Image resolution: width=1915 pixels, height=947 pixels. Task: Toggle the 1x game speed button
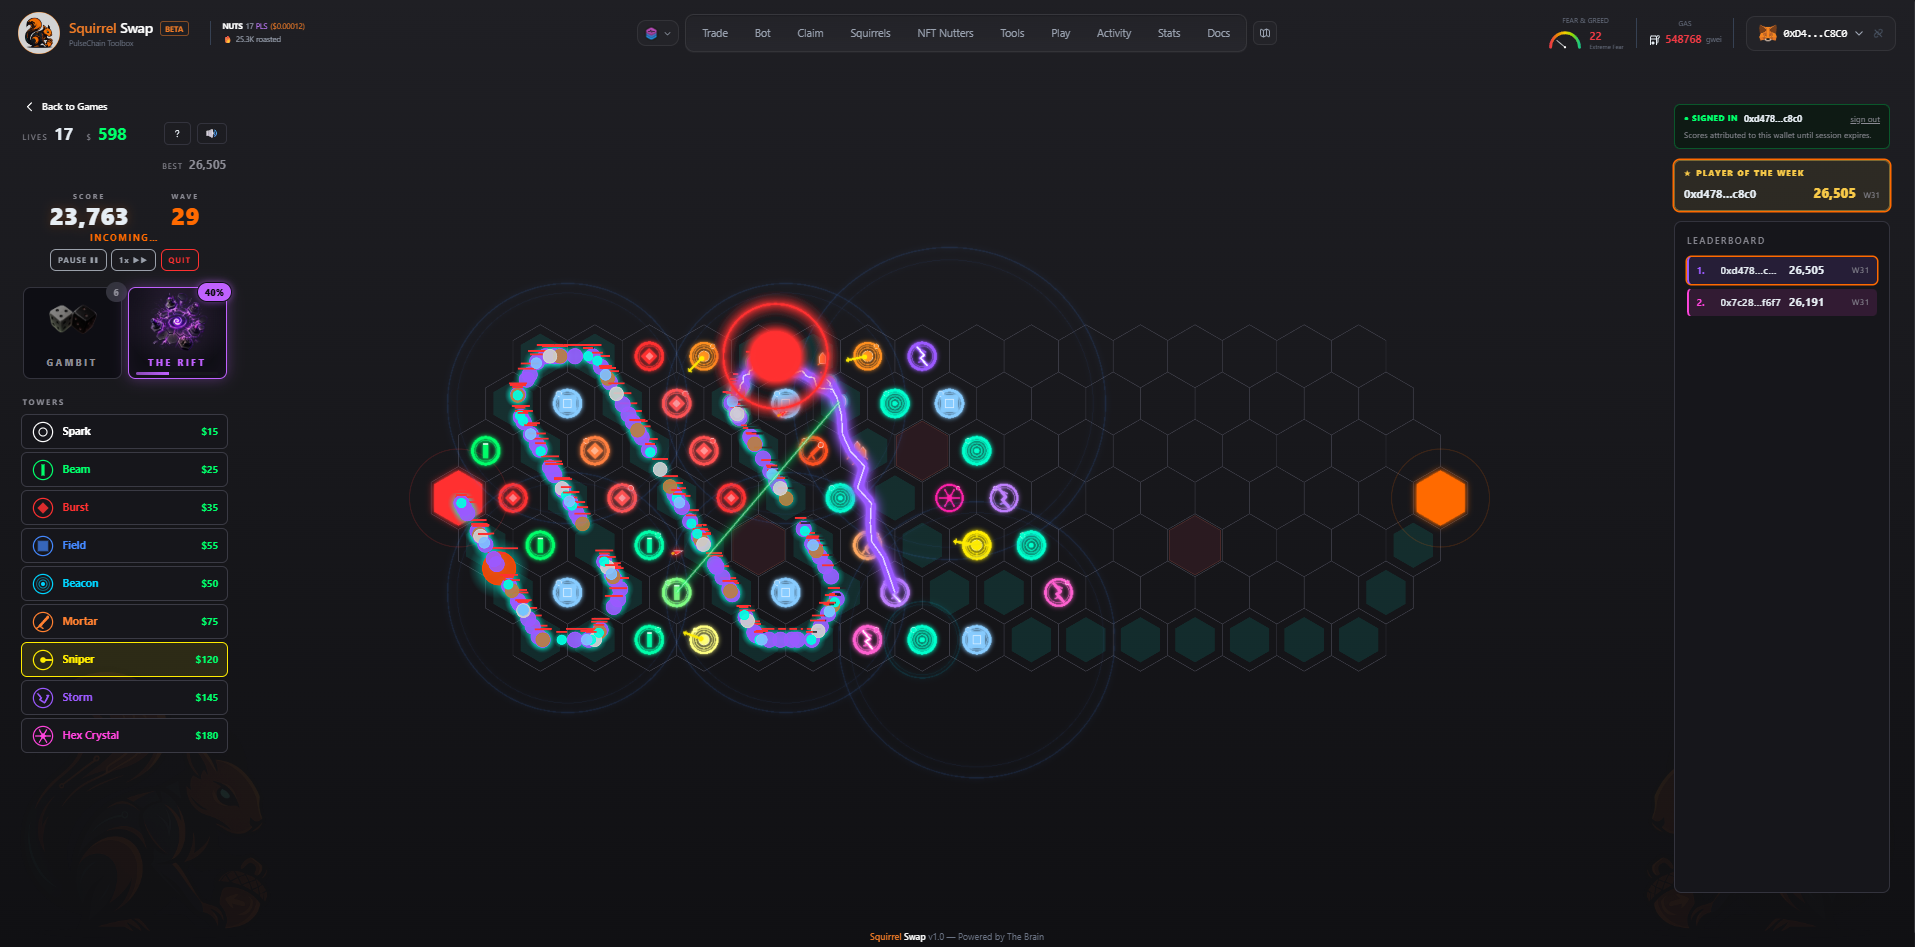tap(133, 260)
